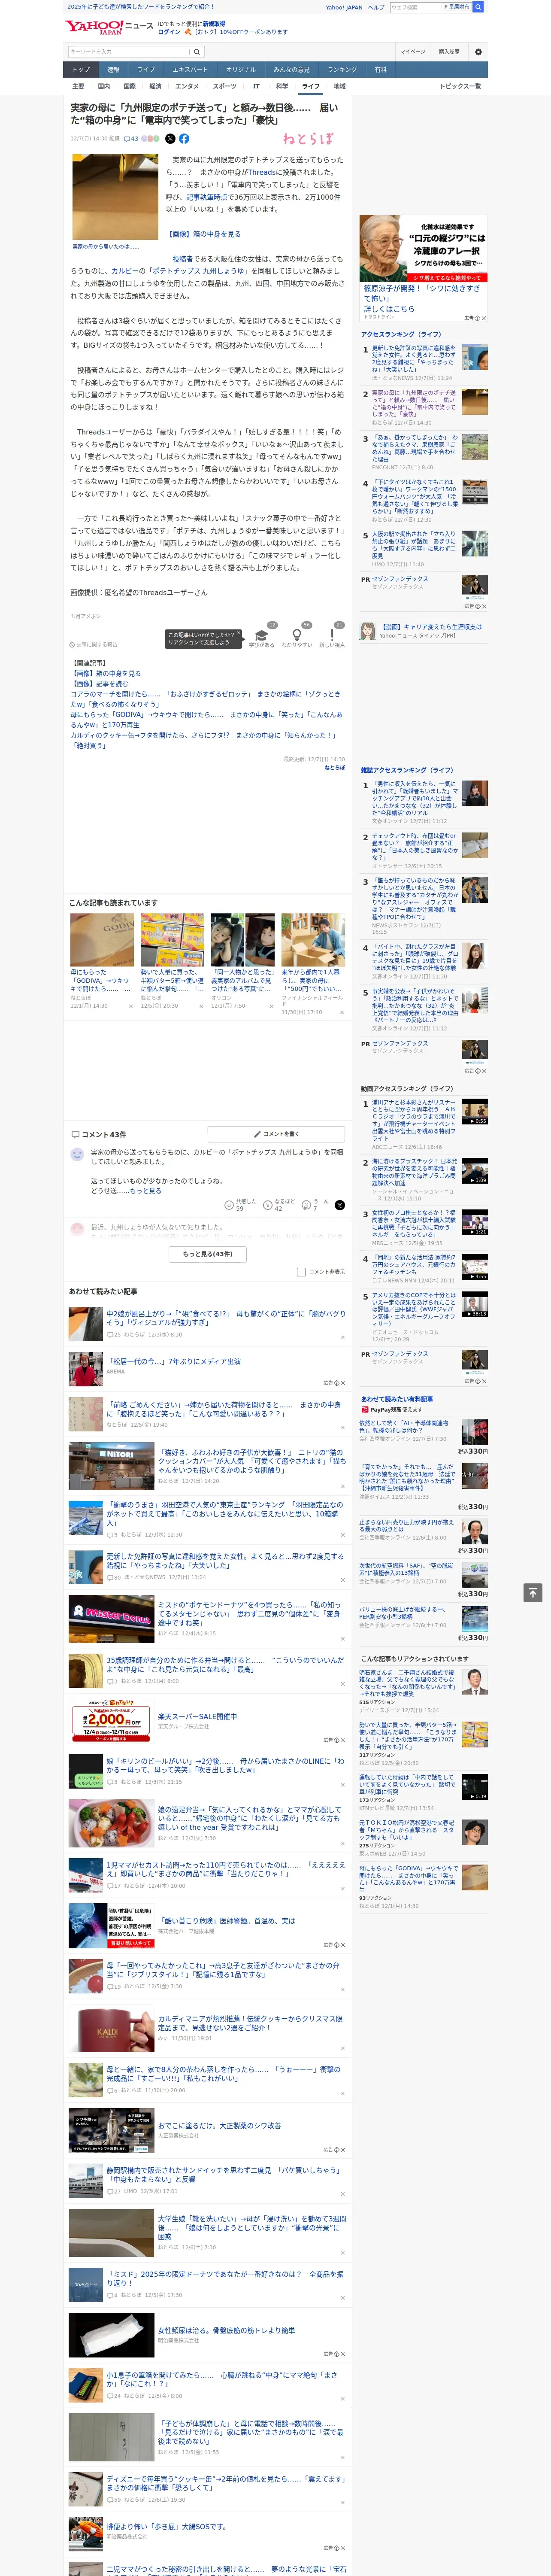The width and height of the screenshot is (551, 2576).
Task: Open the settings gear icon
Action: tap(478, 51)
